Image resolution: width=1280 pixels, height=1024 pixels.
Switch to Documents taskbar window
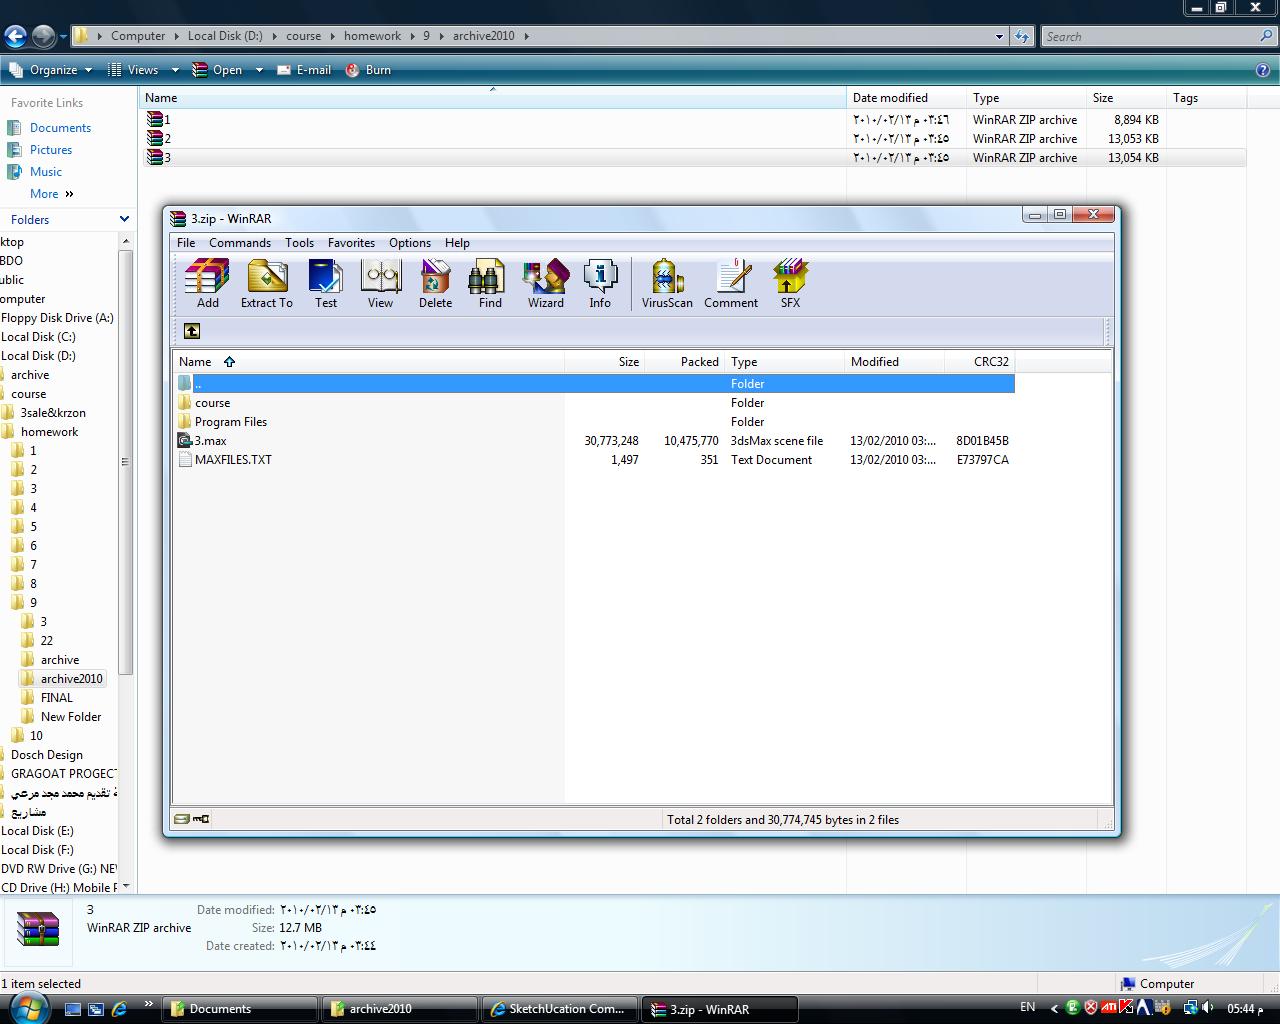[x=241, y=1009]
